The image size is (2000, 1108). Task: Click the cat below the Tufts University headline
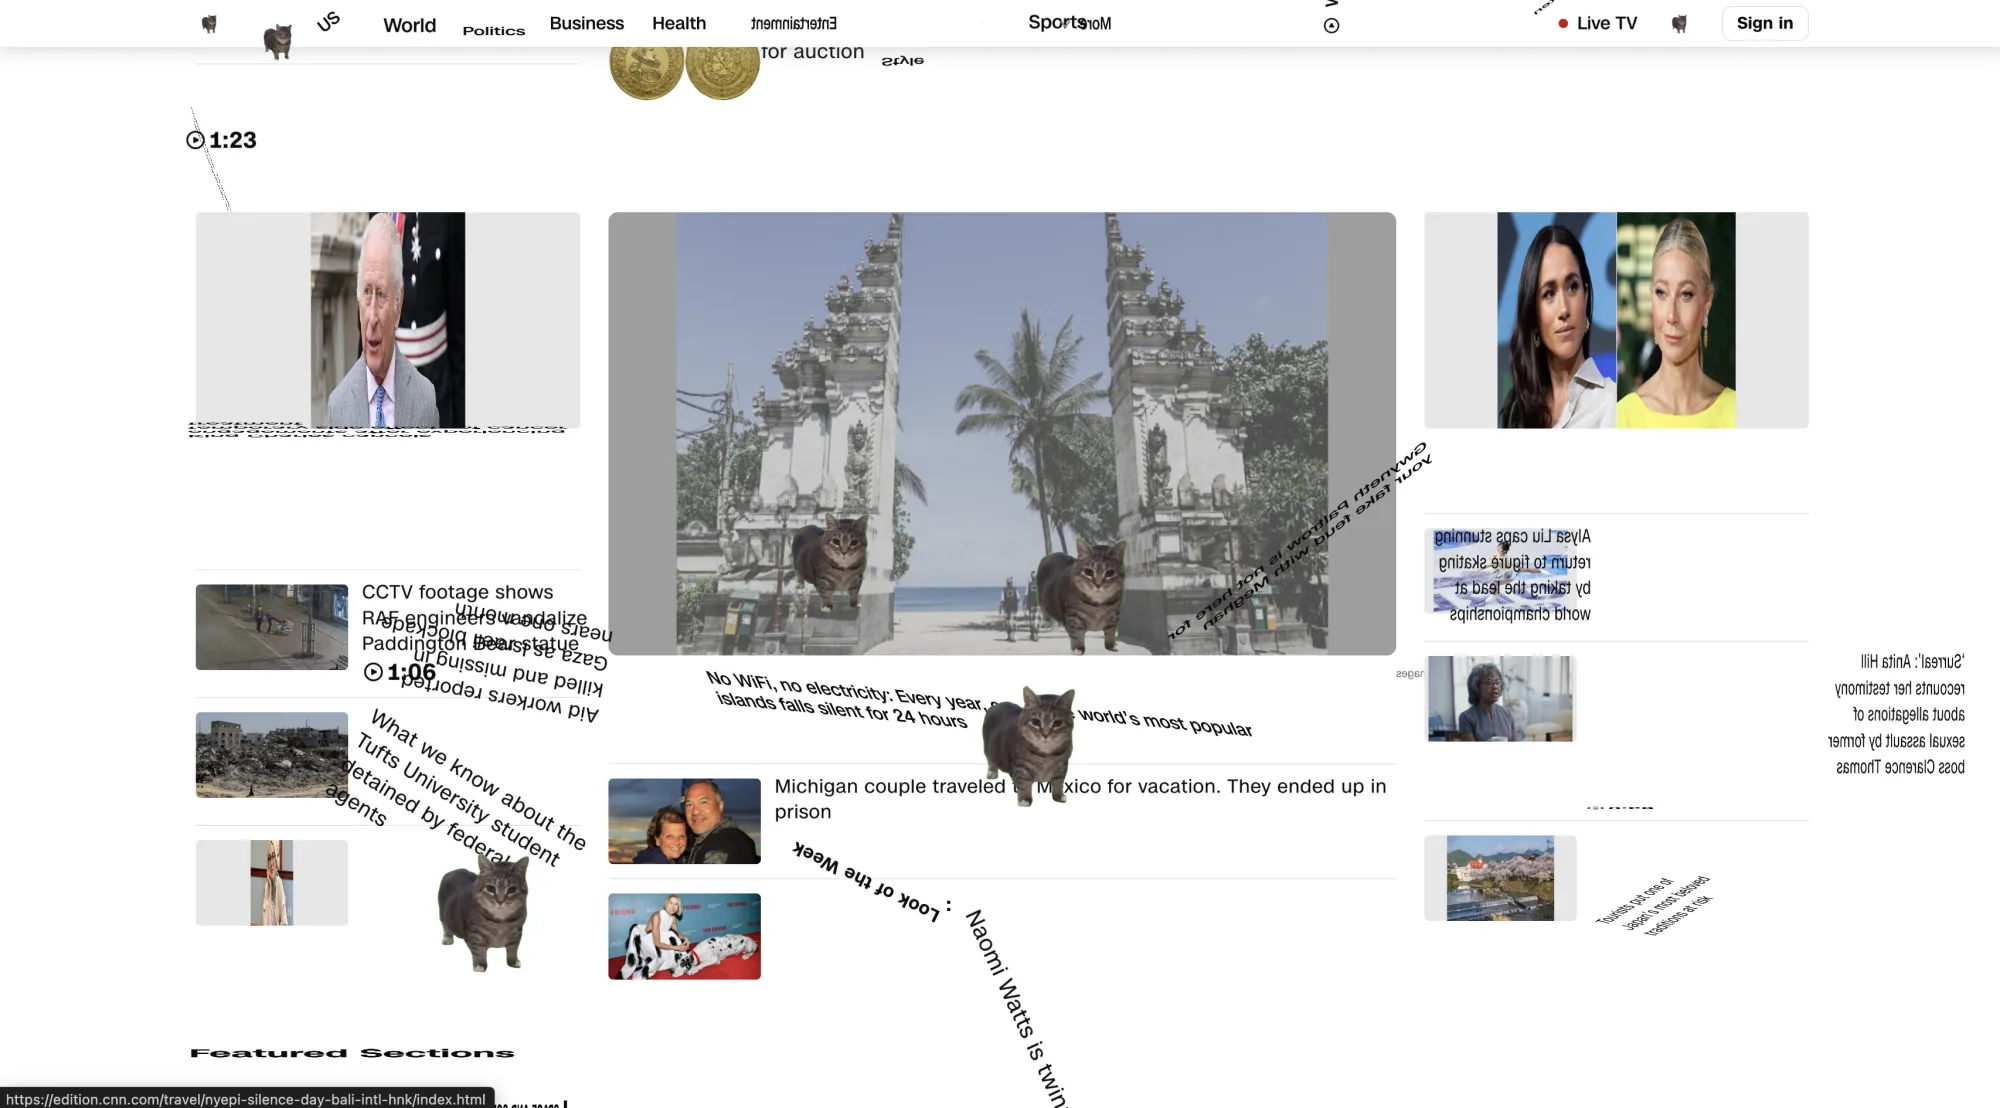point(484,912)
